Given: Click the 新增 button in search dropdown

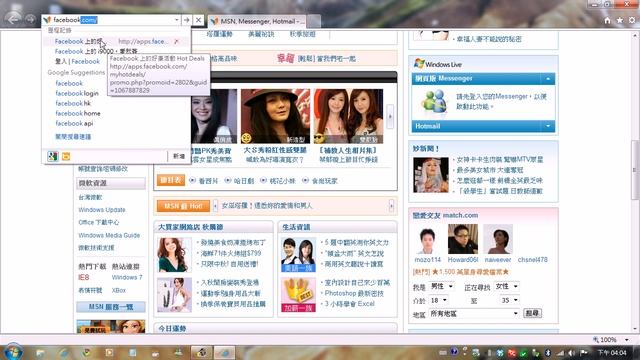Looking at the screenshot, I should [179, 156].
